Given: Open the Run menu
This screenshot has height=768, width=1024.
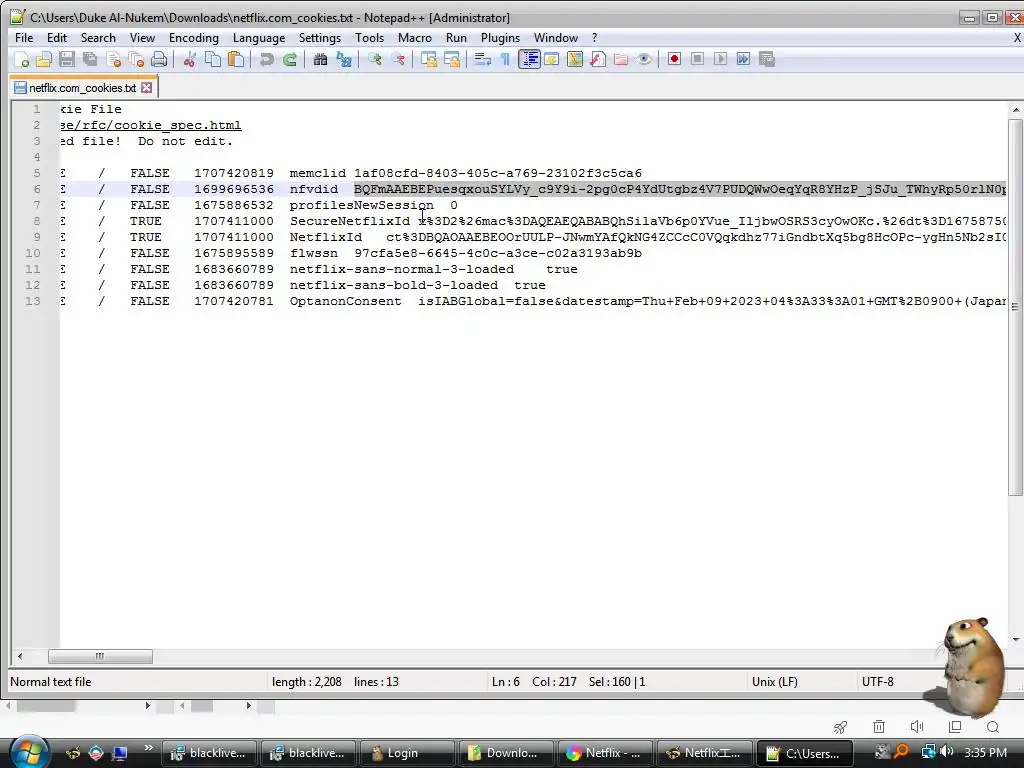Looking at the screenshot, I should pyautogui.click(x=456, y=38).
